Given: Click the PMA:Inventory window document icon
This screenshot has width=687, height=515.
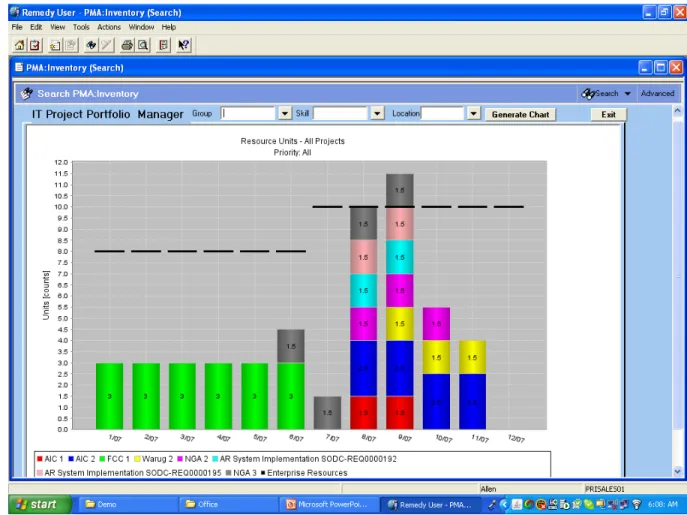Looking at the screenshot, I should tap(19, 67).
